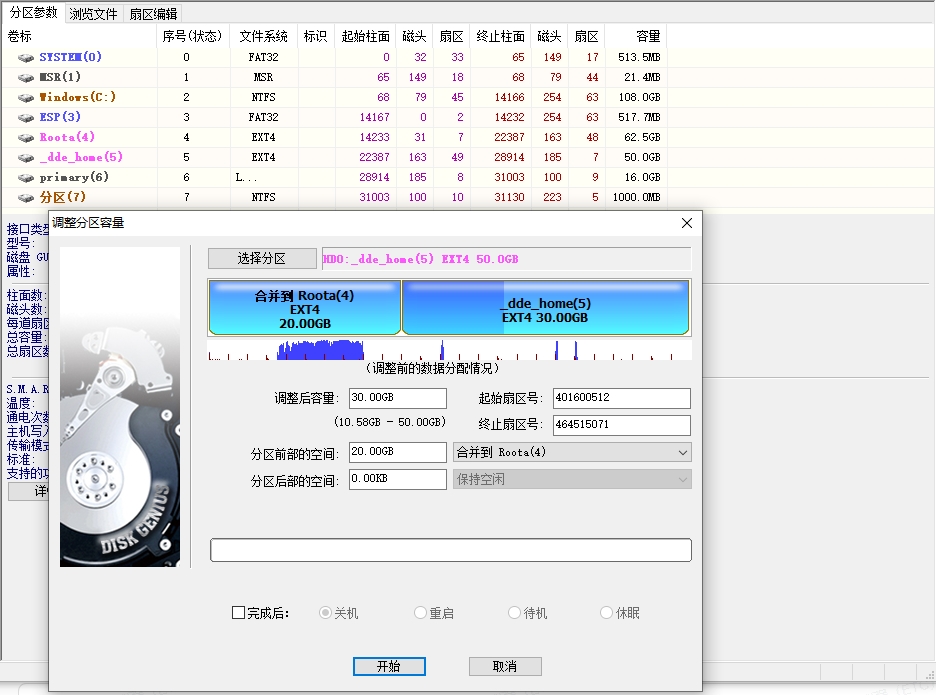936x695 pixels.
Task: Open the 保持空闲 dropdown
Action: pyautogui.click(x=572, y=479)
